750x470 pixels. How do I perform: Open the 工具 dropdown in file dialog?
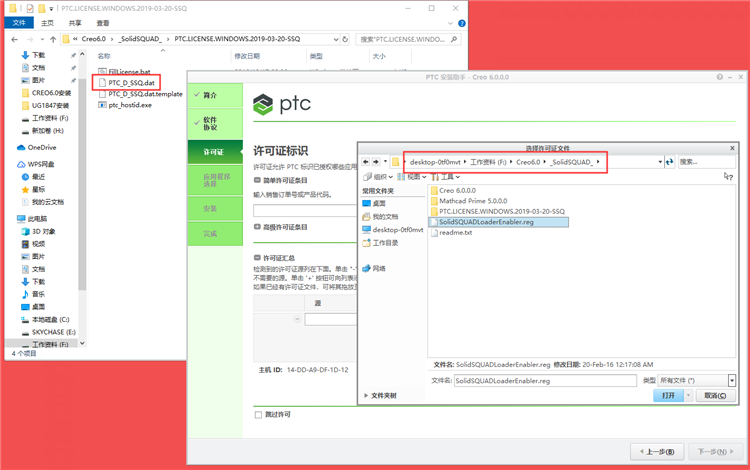coord(445,177)
